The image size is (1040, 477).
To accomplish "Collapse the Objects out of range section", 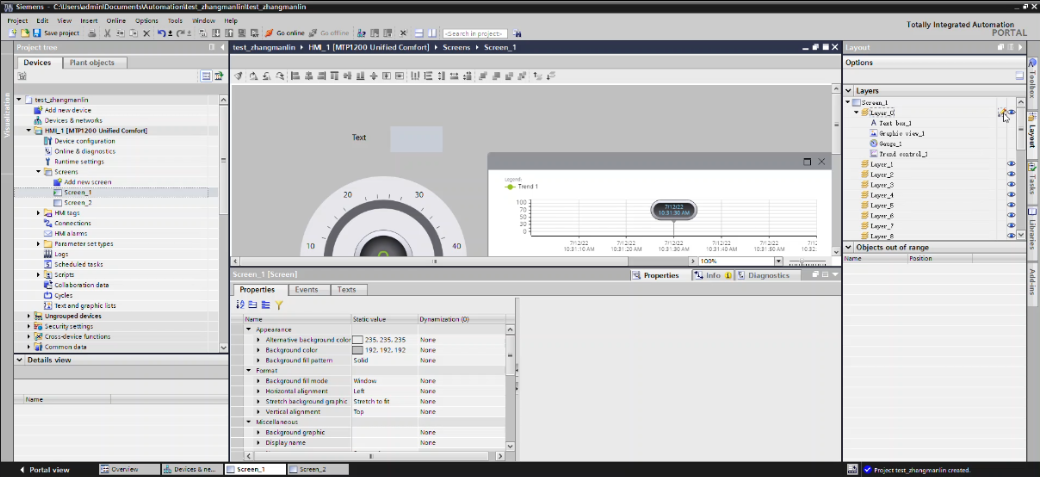I will point(849,247).
